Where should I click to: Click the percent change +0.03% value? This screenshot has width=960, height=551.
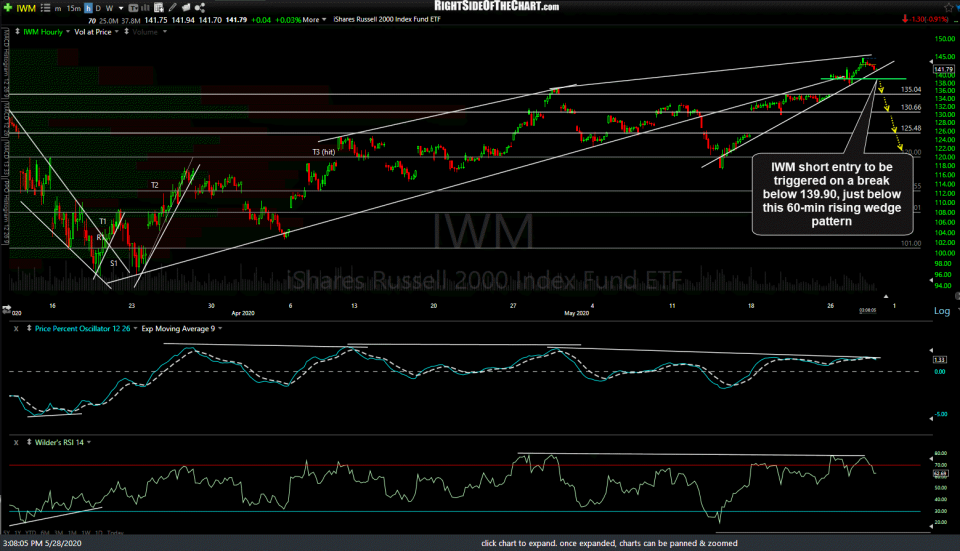pos(288,20)
